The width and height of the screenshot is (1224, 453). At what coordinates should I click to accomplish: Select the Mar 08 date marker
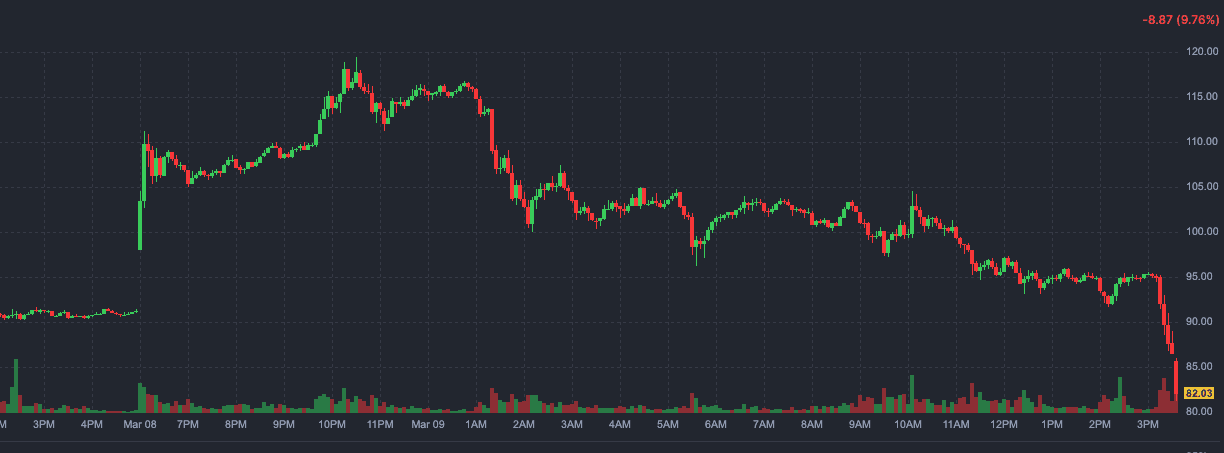coord(139,425)
